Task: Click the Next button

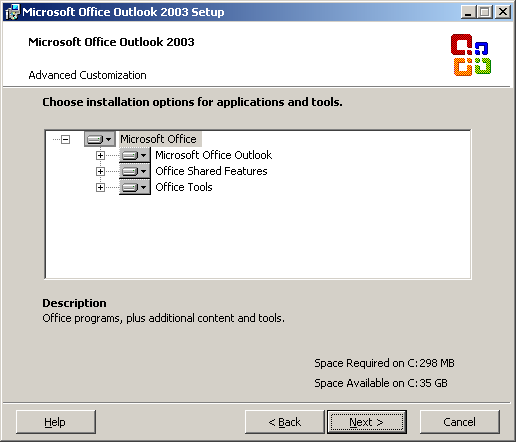Action: point(367,422)
